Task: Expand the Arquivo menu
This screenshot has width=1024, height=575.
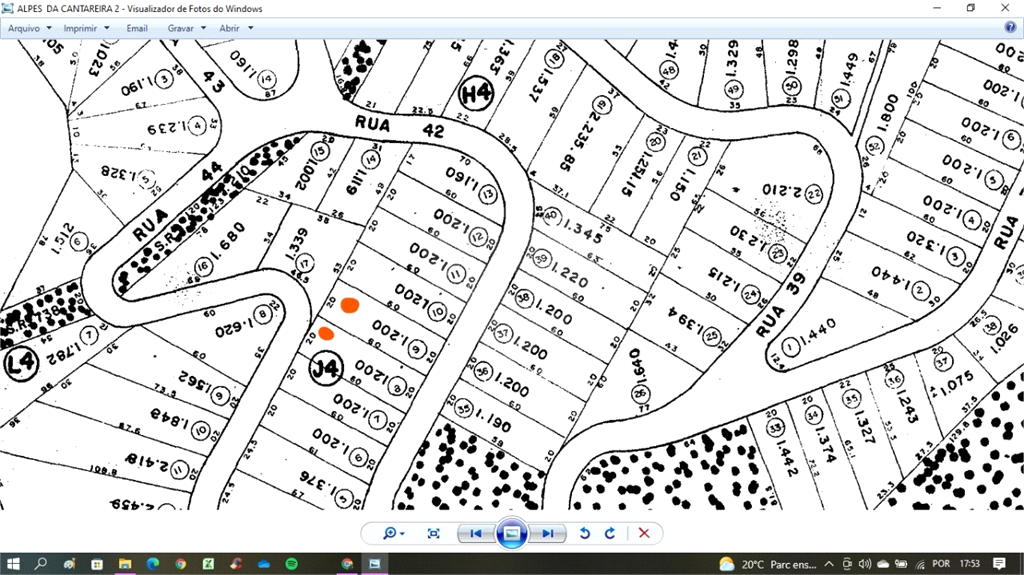Action: coord(29,28)
